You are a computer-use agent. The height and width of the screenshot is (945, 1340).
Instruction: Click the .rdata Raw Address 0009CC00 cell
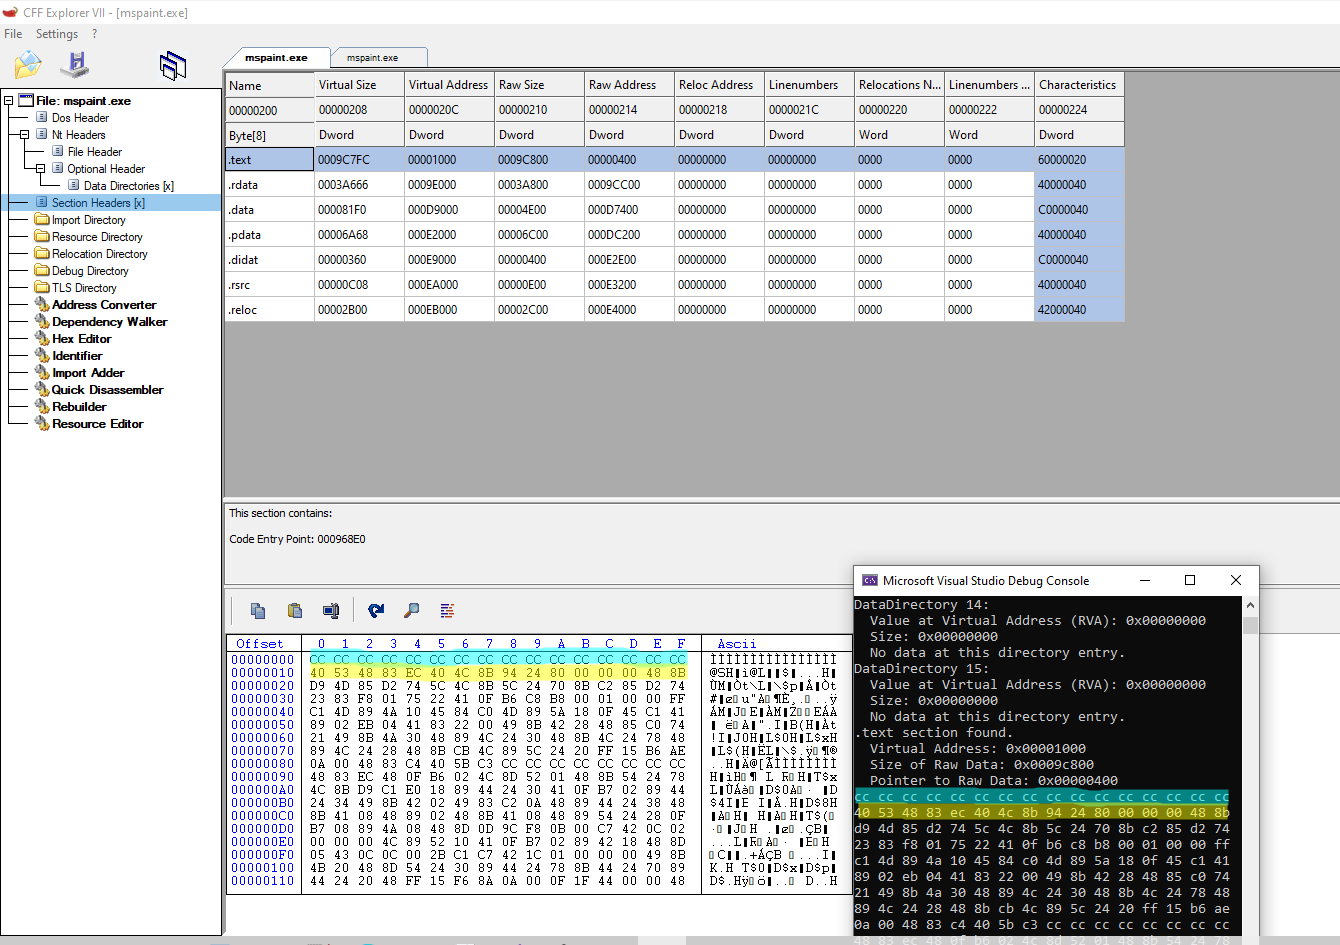coord(630,184)
